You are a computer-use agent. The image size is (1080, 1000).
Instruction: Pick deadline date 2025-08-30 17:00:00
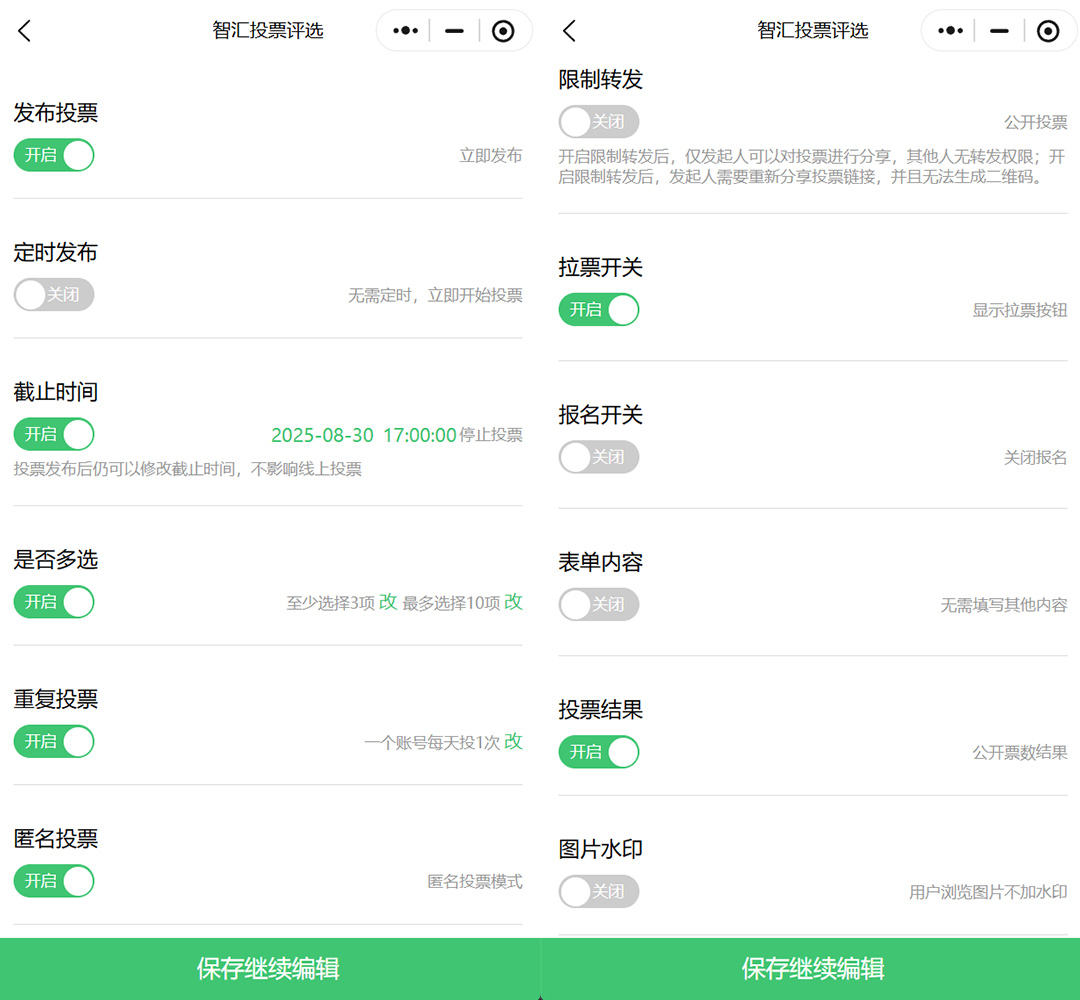[364, 435]
